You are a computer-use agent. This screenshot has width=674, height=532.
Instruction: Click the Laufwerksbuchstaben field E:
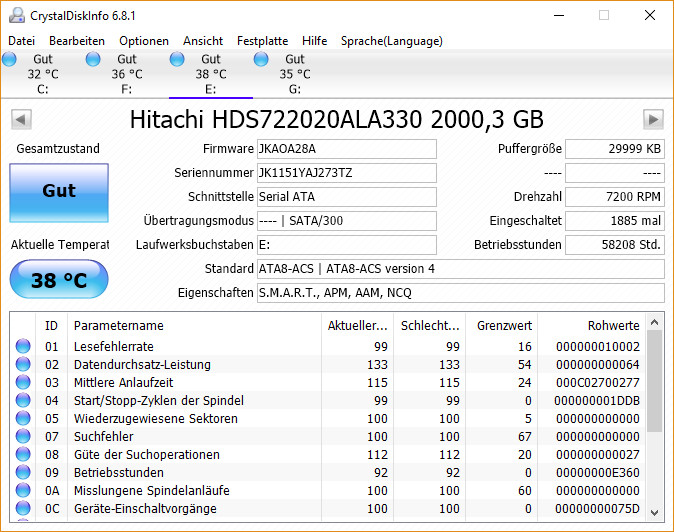click(347, 245)
